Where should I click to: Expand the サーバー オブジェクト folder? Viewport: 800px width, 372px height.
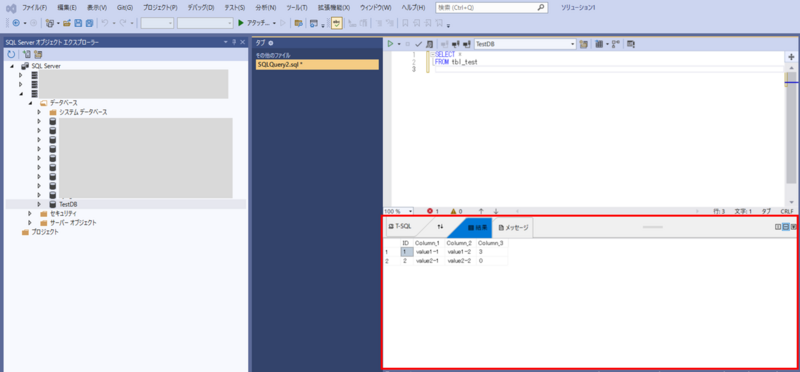30,222
